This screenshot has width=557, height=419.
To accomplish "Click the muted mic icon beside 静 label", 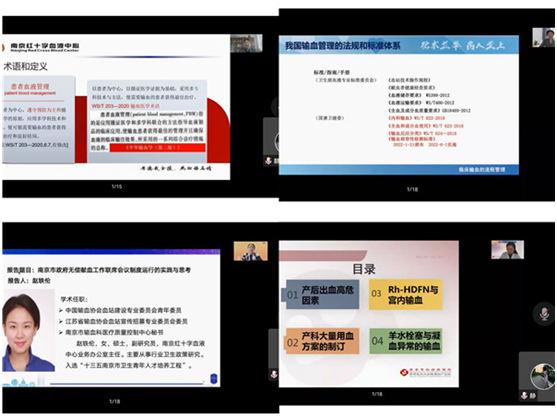I will pyautogui.click(x=524, y=395).
